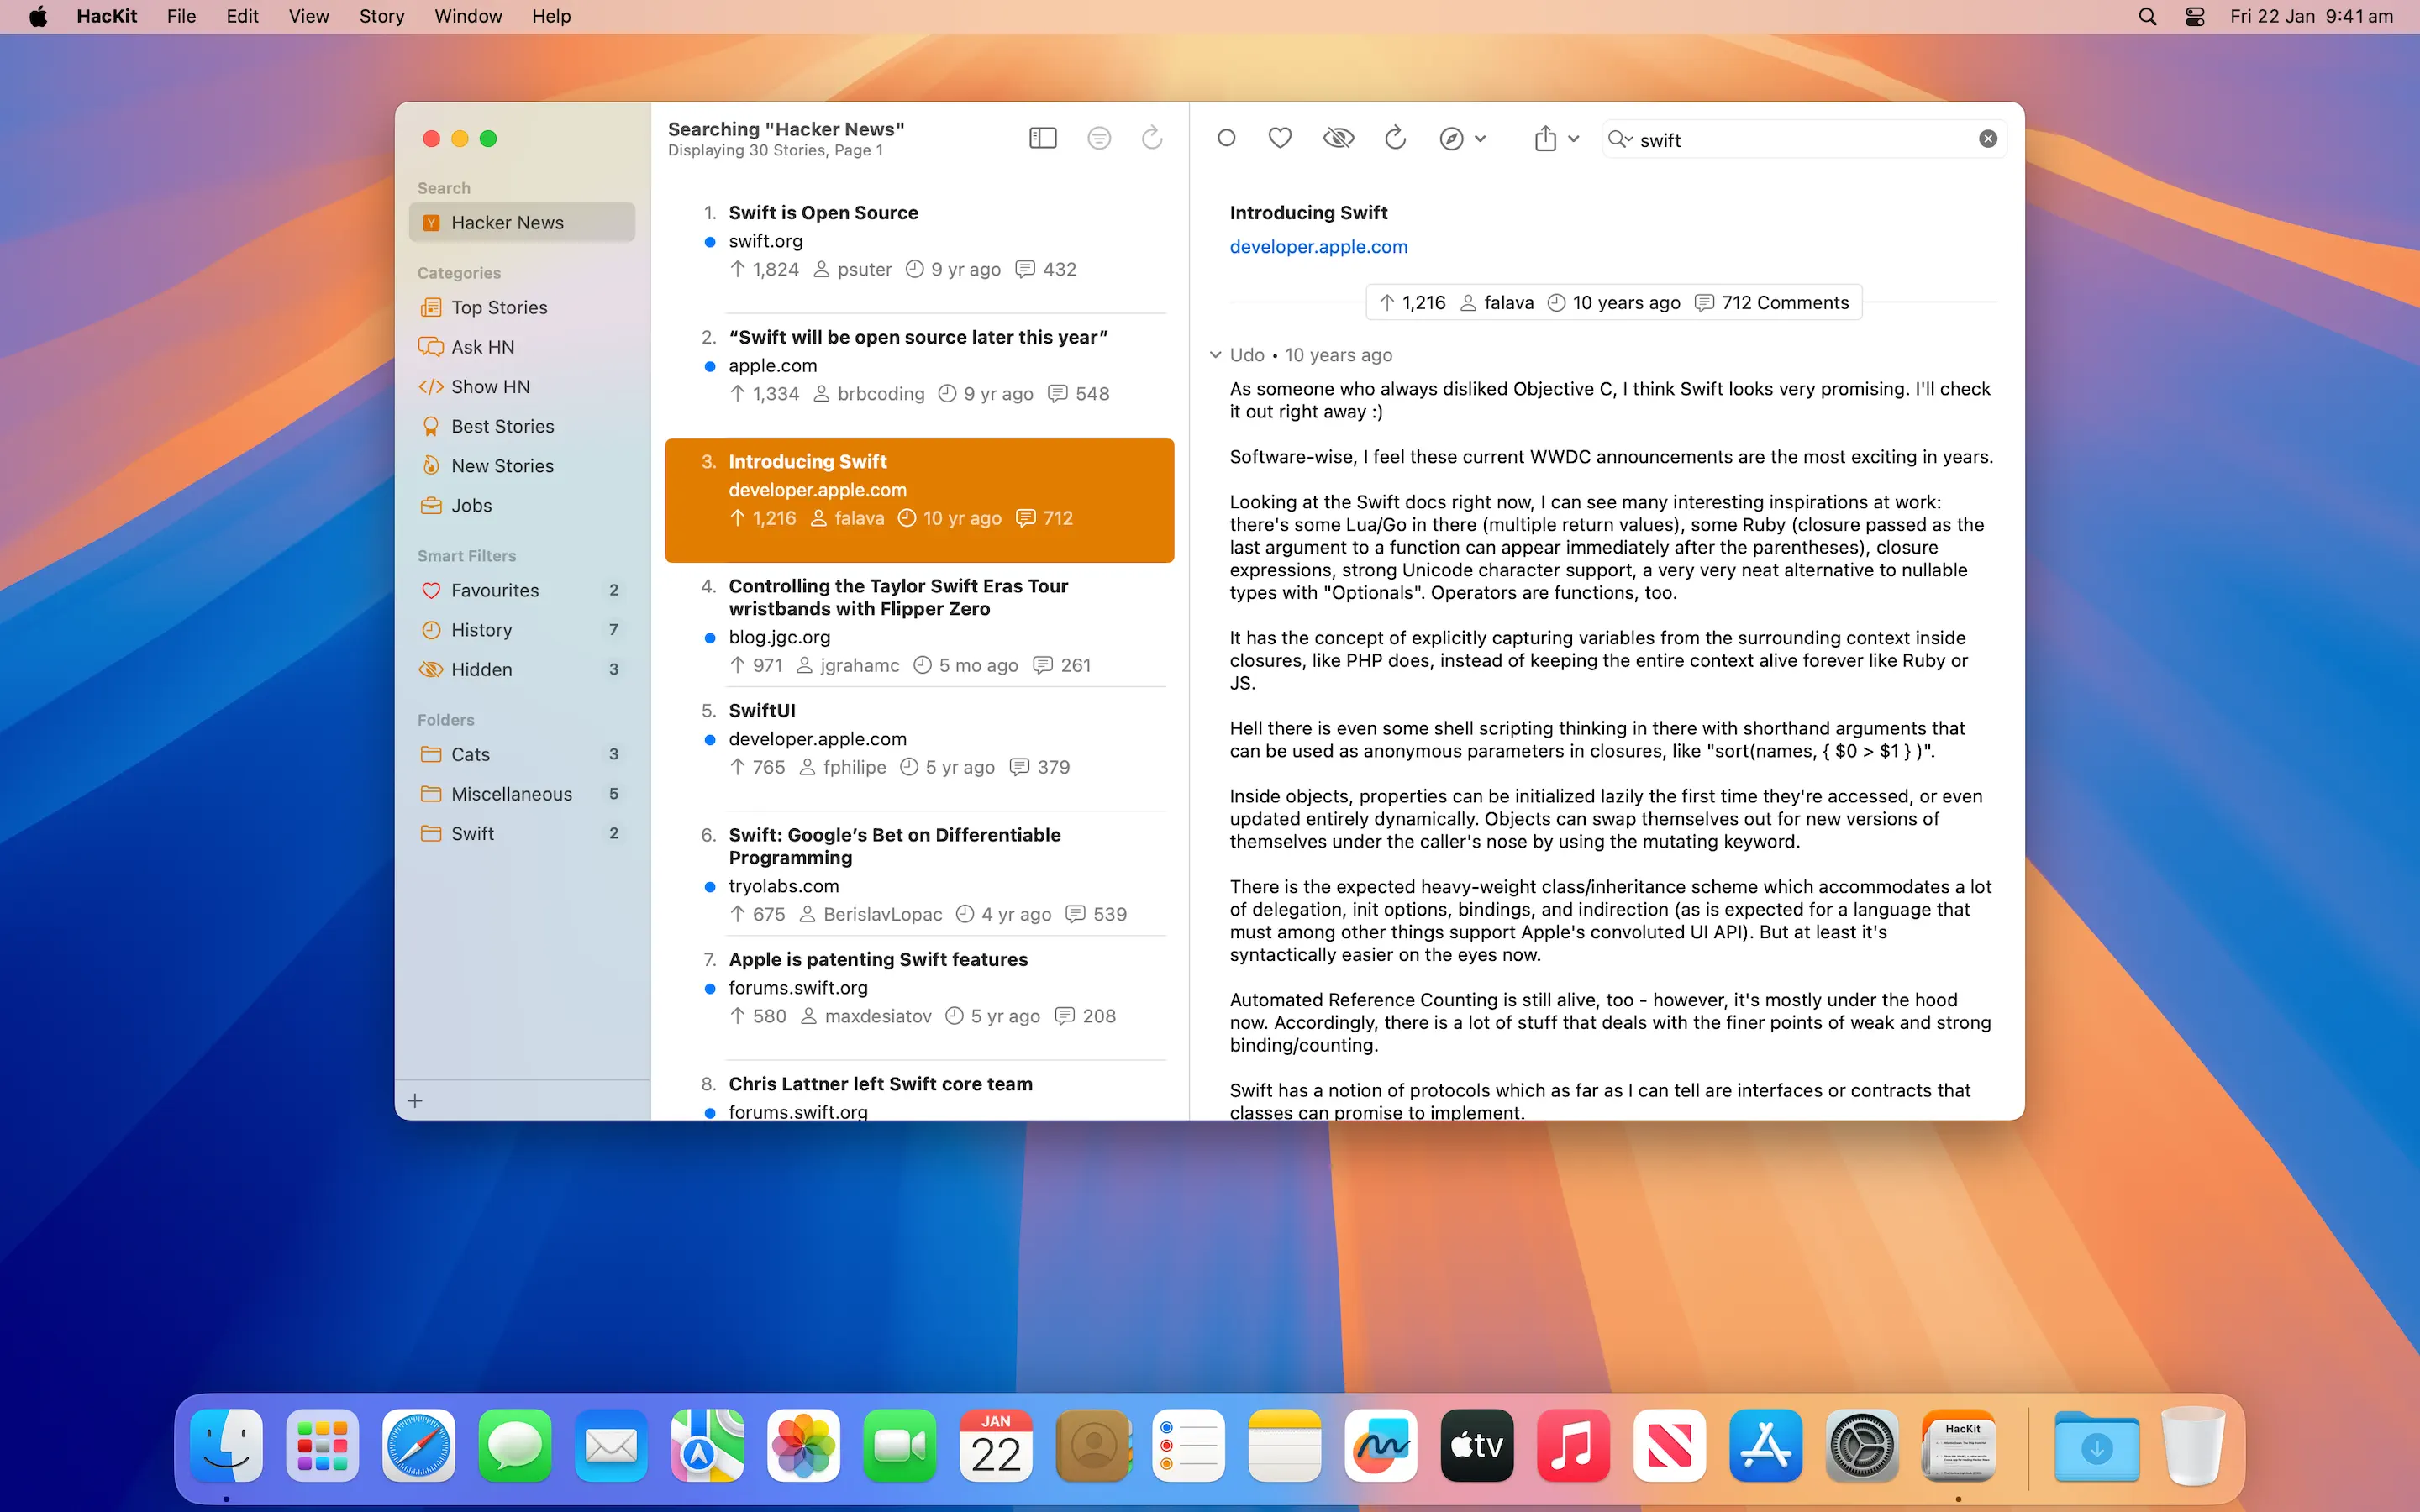Click the clear search X icon
Image resolution: width=2420 pixels, height=1512 pixels.
click(1987, 139)
